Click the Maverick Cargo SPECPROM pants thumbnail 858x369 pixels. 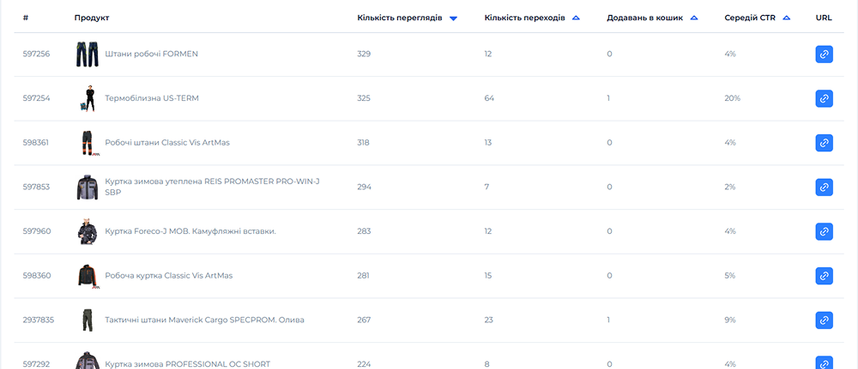(x=87, y=320)
